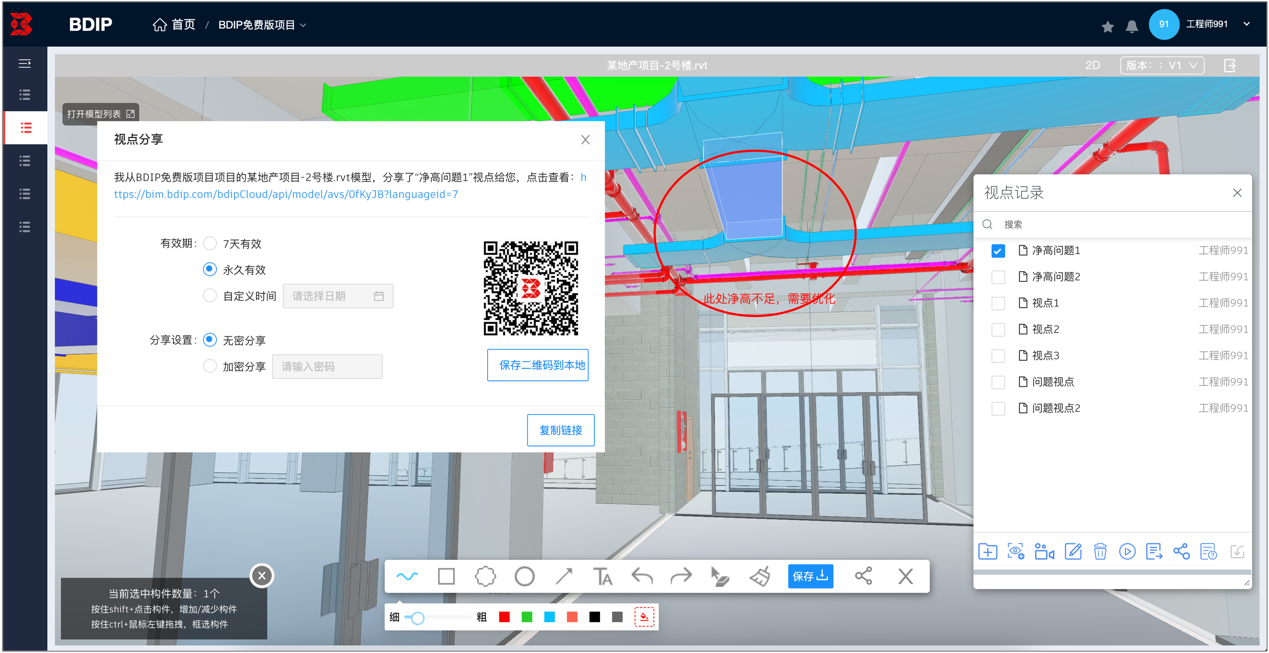Open notifications with the bell icon

coord(1132,26)
